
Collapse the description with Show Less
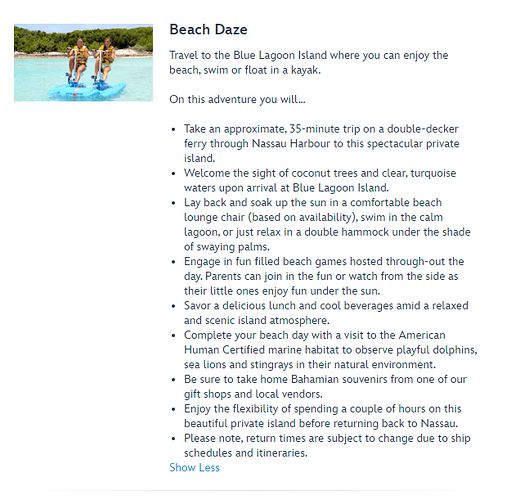tap(194, 468)
